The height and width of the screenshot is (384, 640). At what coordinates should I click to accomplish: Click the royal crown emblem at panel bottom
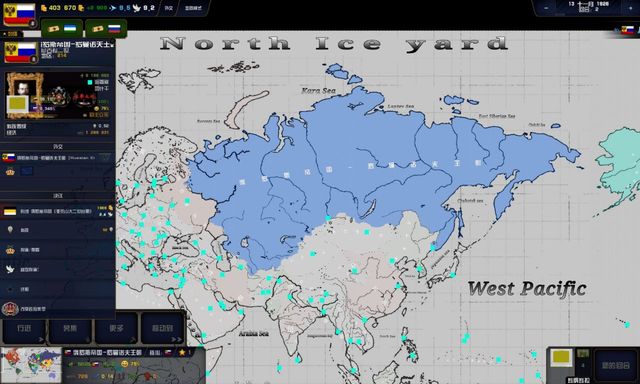[10, 309]
